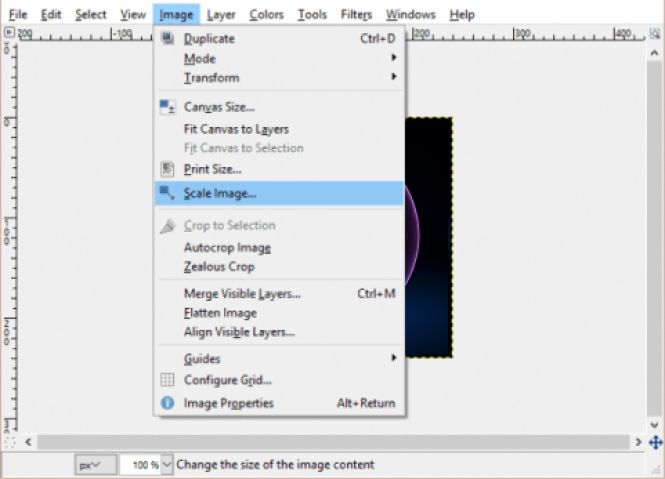Open the Help menu
The image size is (665, 479).
pos(461,15)
